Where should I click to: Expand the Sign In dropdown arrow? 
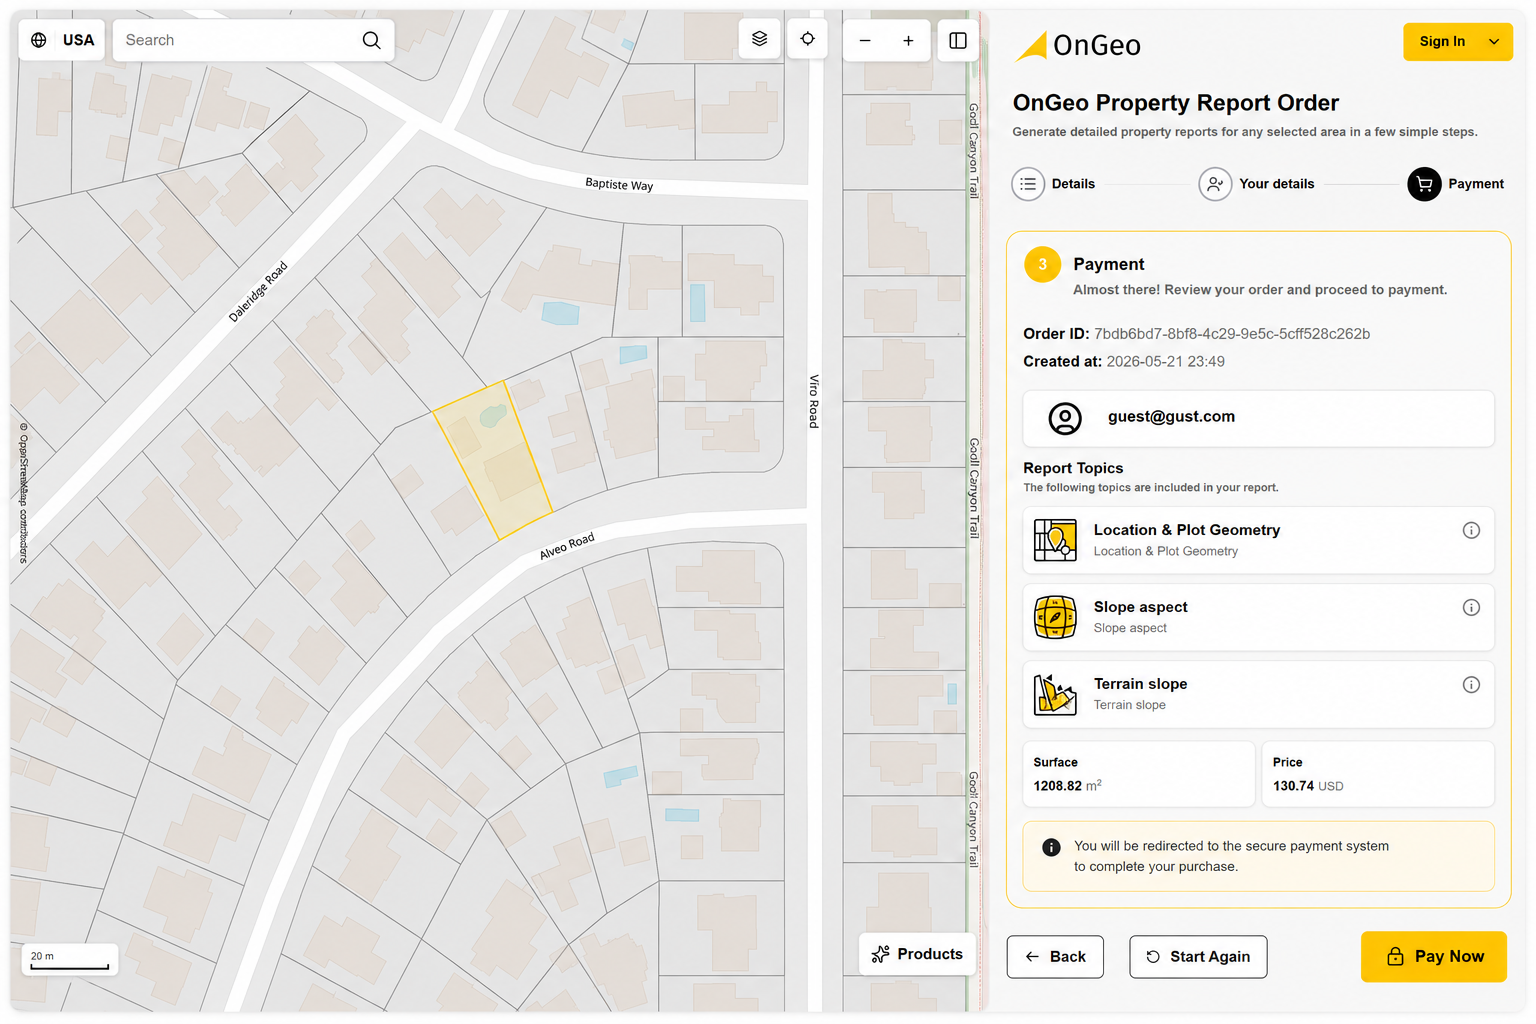click(x=1494, y=41)
